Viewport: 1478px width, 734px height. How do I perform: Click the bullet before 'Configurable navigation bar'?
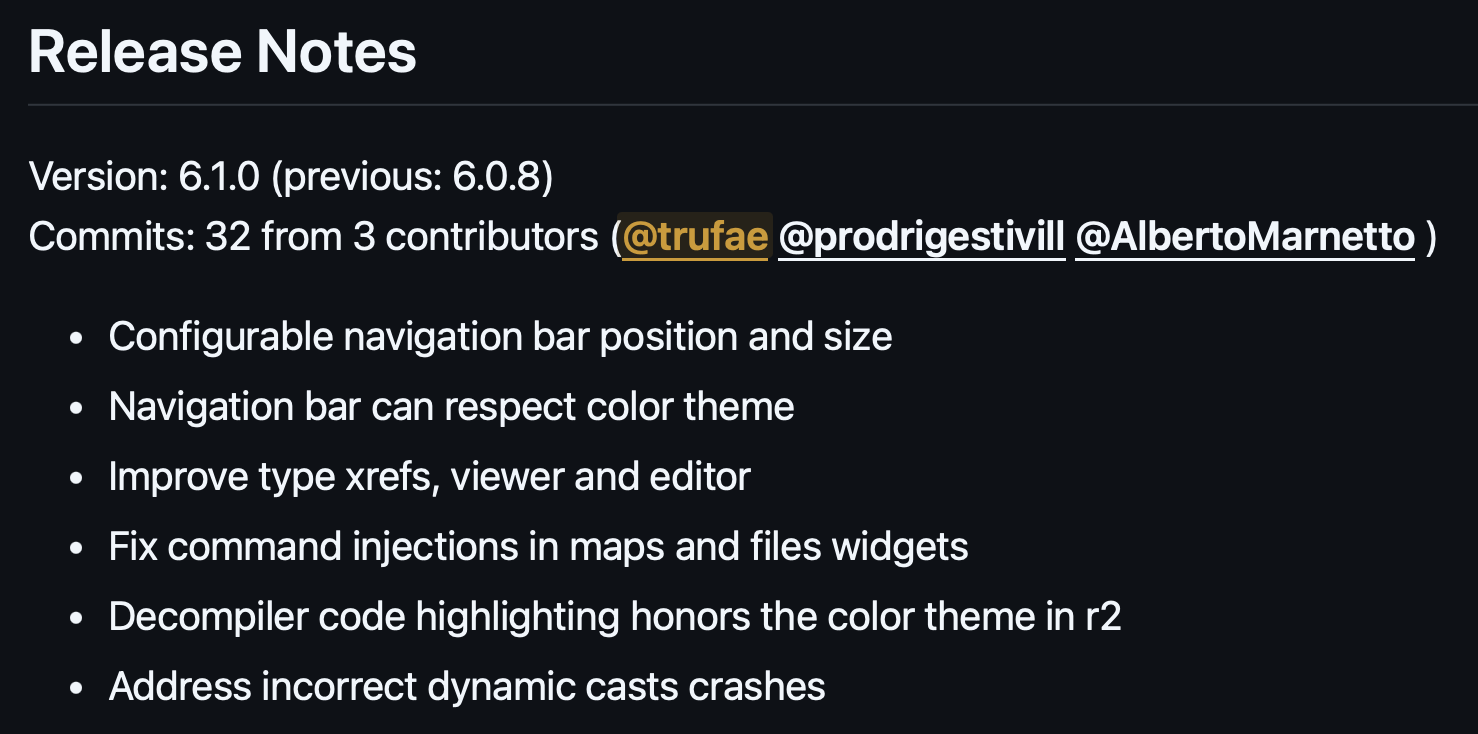75,338
